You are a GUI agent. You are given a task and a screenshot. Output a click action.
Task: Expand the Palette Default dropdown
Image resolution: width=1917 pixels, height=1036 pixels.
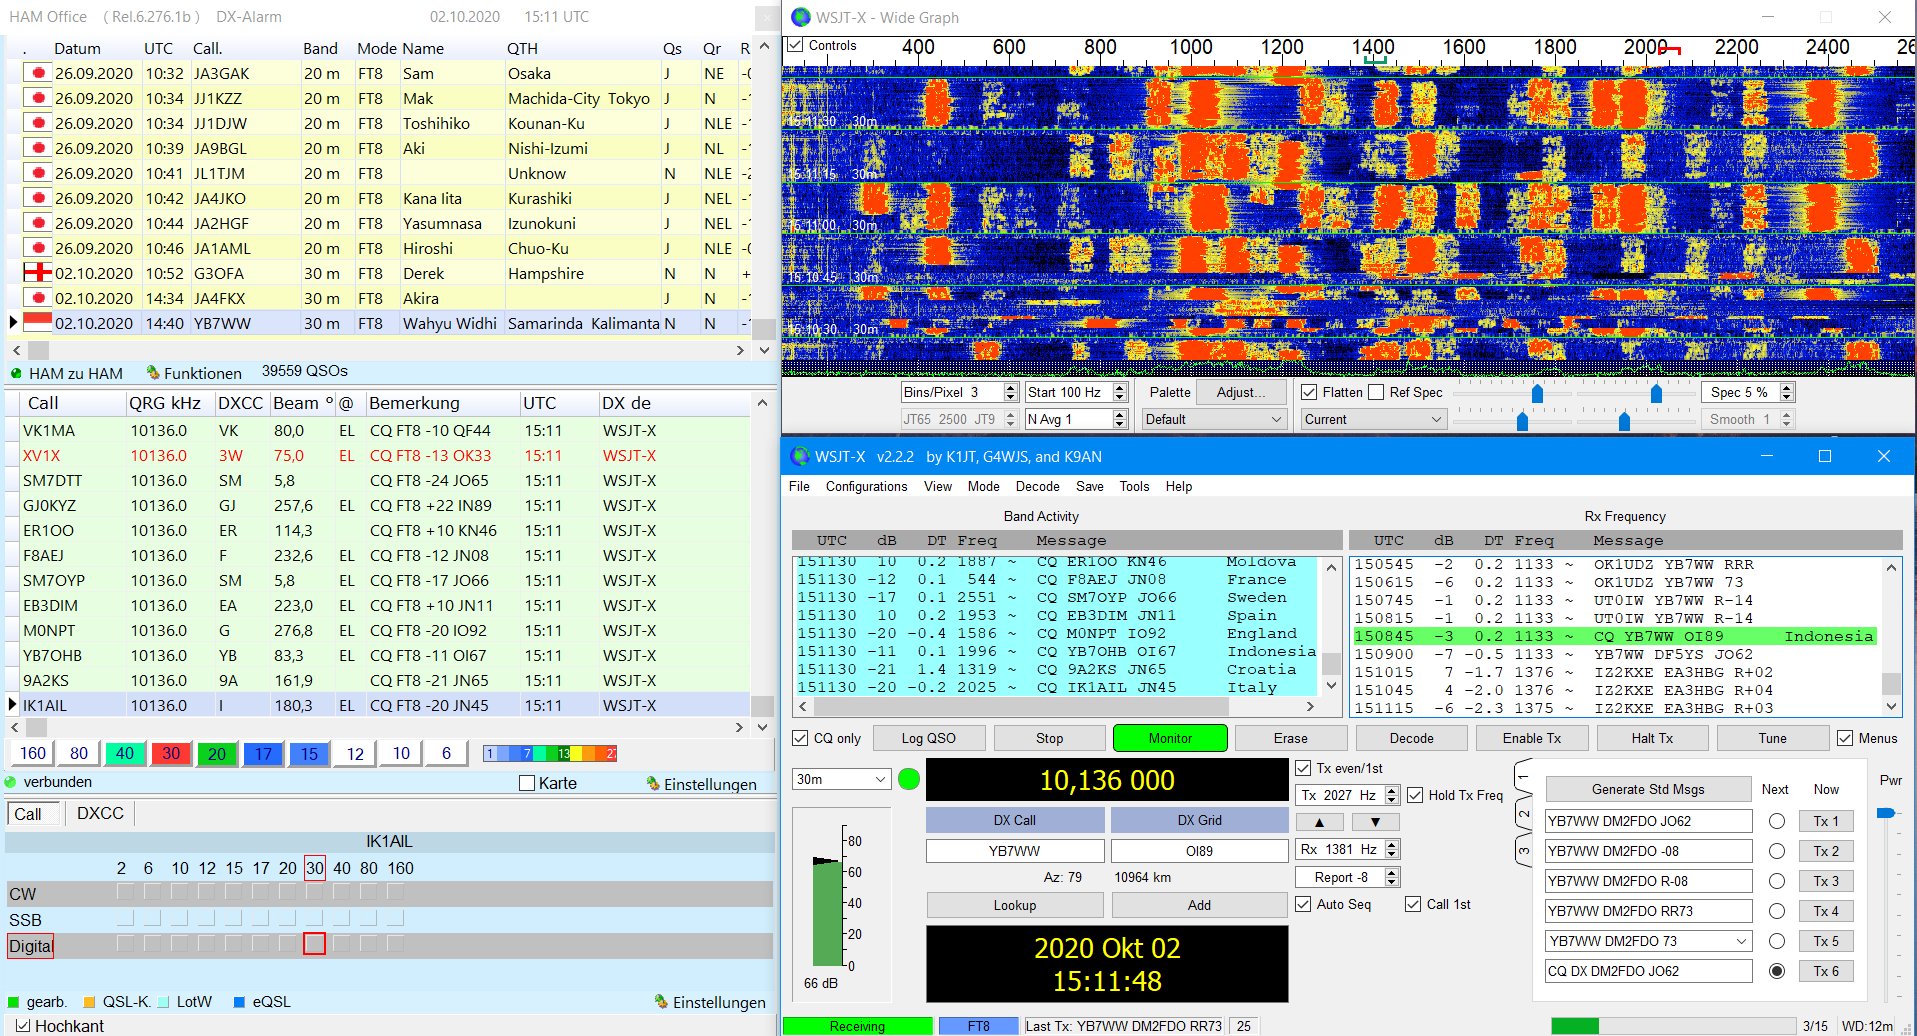click(x=1213, y=419)
